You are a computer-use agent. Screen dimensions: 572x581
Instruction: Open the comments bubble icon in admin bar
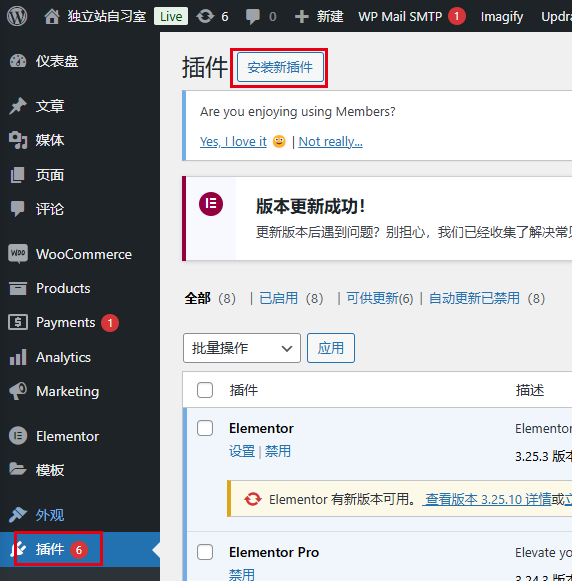253,17
